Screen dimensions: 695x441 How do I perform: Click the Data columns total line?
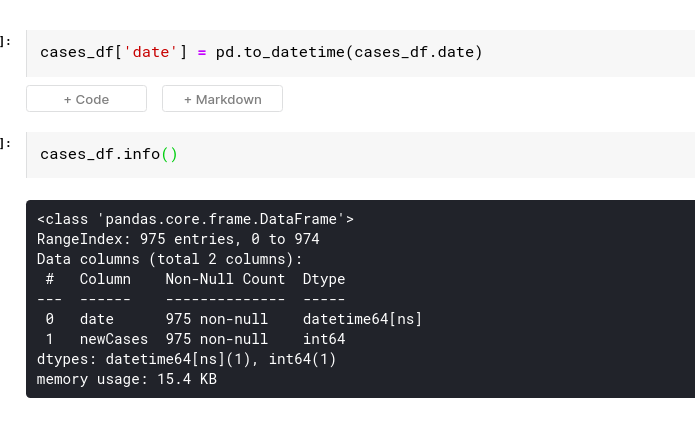tap(169, 259)
